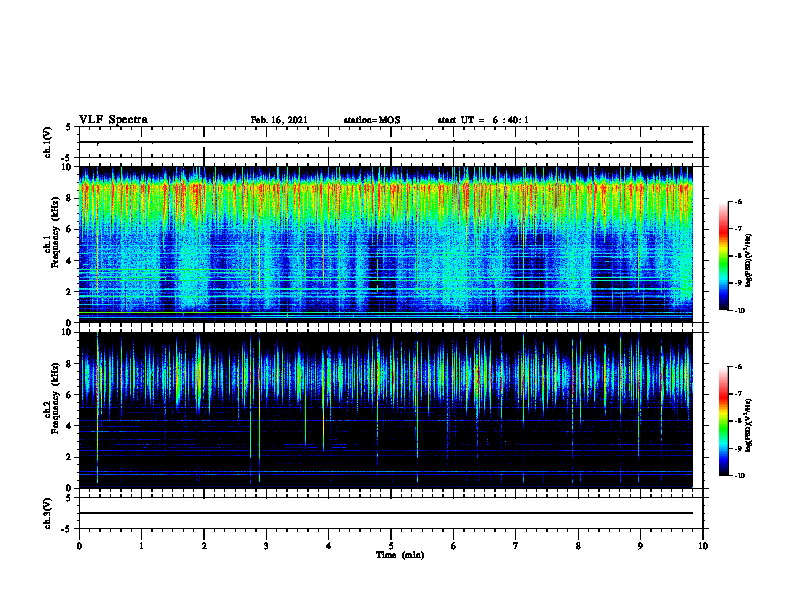Screen dimensions: 792x612
Task: Click time axis tick label "2"
Action: point(204,546)
